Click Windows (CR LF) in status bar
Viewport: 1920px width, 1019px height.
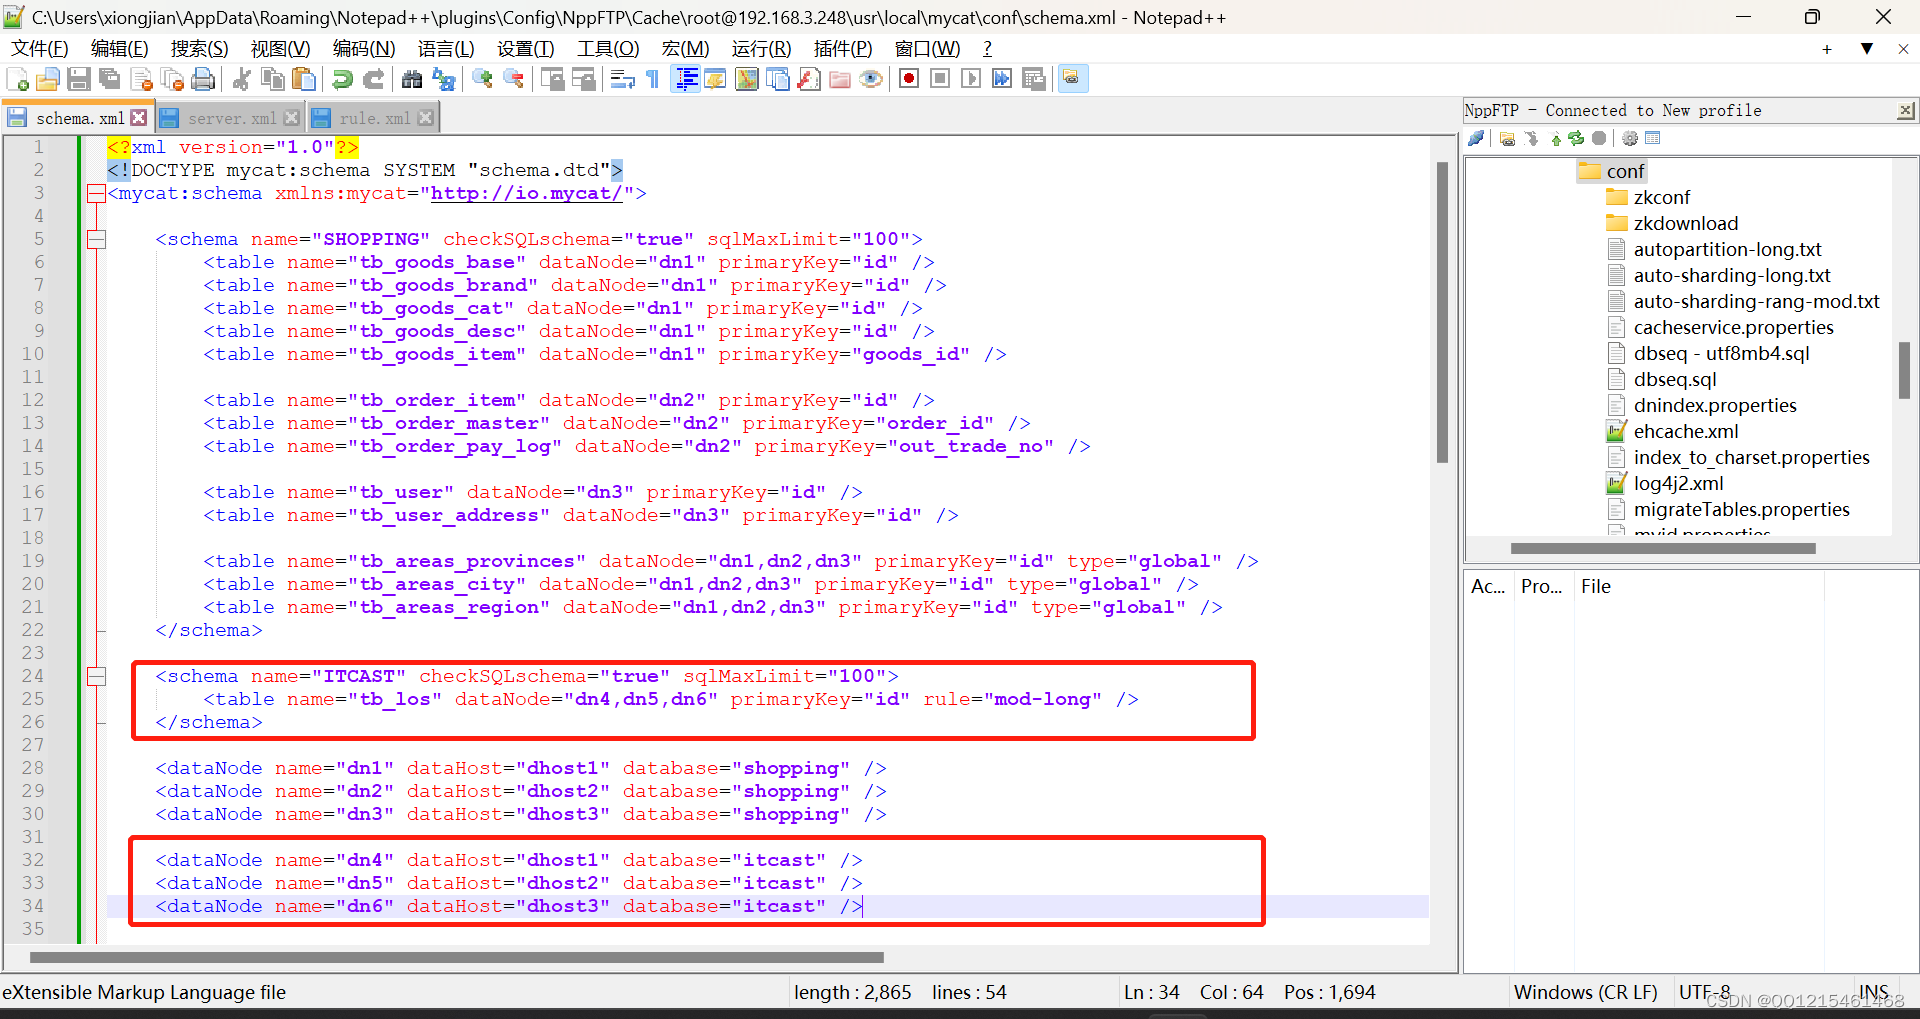1585,993
